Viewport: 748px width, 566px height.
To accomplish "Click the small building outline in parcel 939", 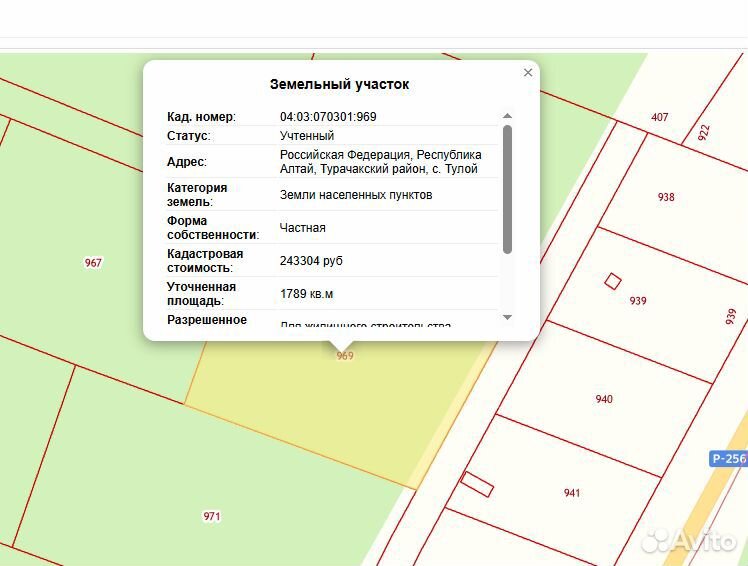I will point(613,281).
